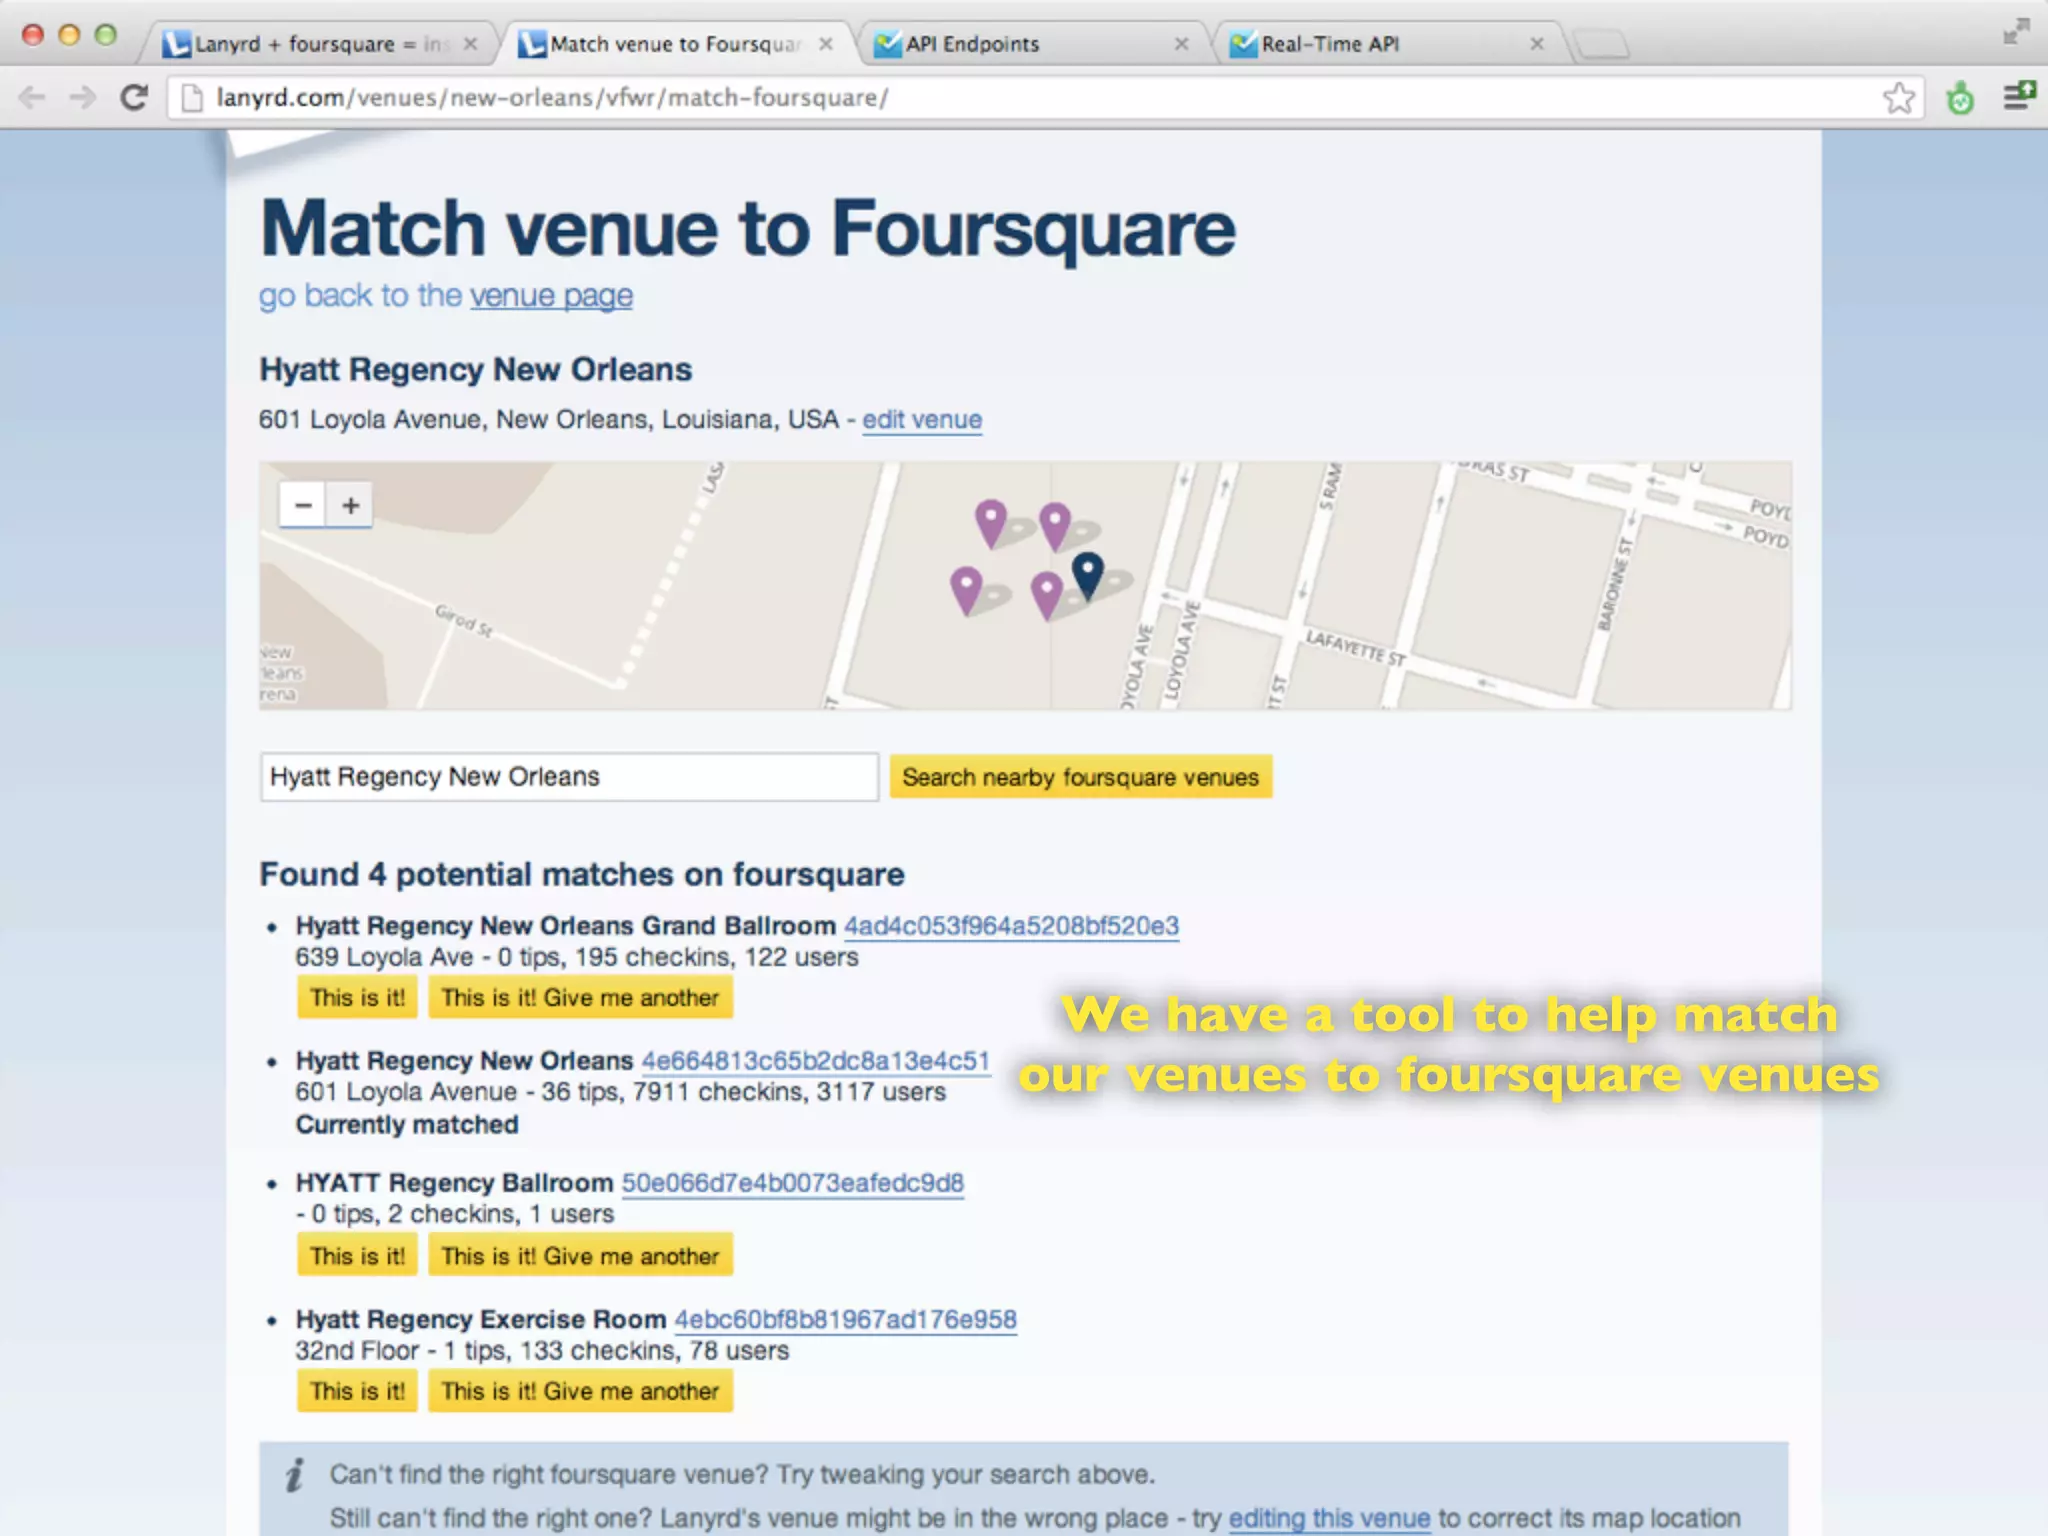Click 'This is it!' for Exercise Room
2048x1536 pixels.
point(357,1391)
